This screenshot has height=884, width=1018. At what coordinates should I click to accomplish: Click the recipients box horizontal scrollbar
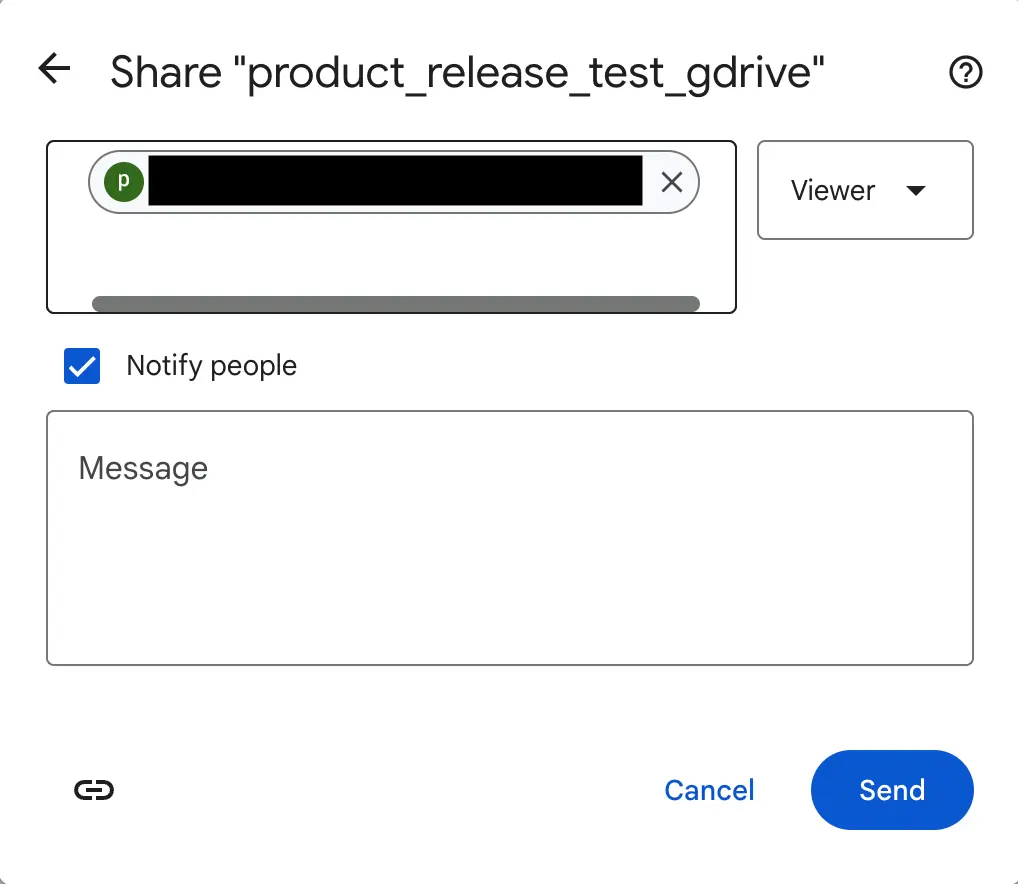(x=395, y=303)
